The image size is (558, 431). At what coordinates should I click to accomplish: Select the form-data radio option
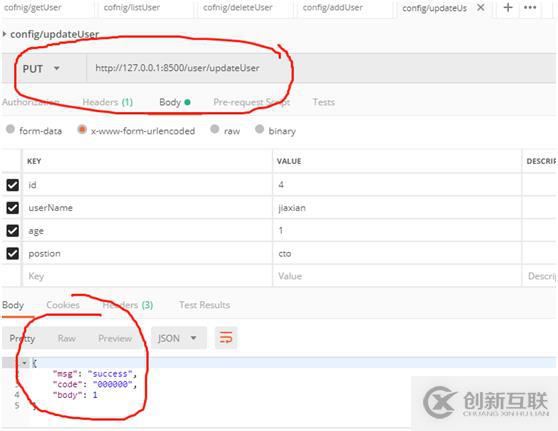click(x=10, y=129)
